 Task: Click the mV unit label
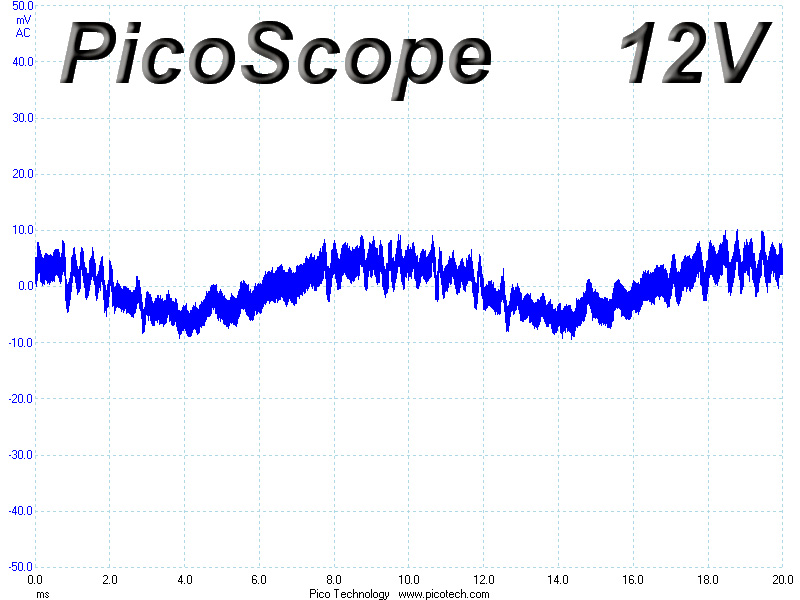click(23, 20)
